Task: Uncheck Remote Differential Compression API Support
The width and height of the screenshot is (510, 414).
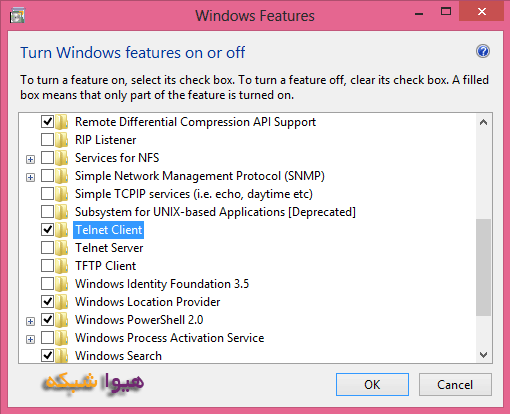Action: 47,121
